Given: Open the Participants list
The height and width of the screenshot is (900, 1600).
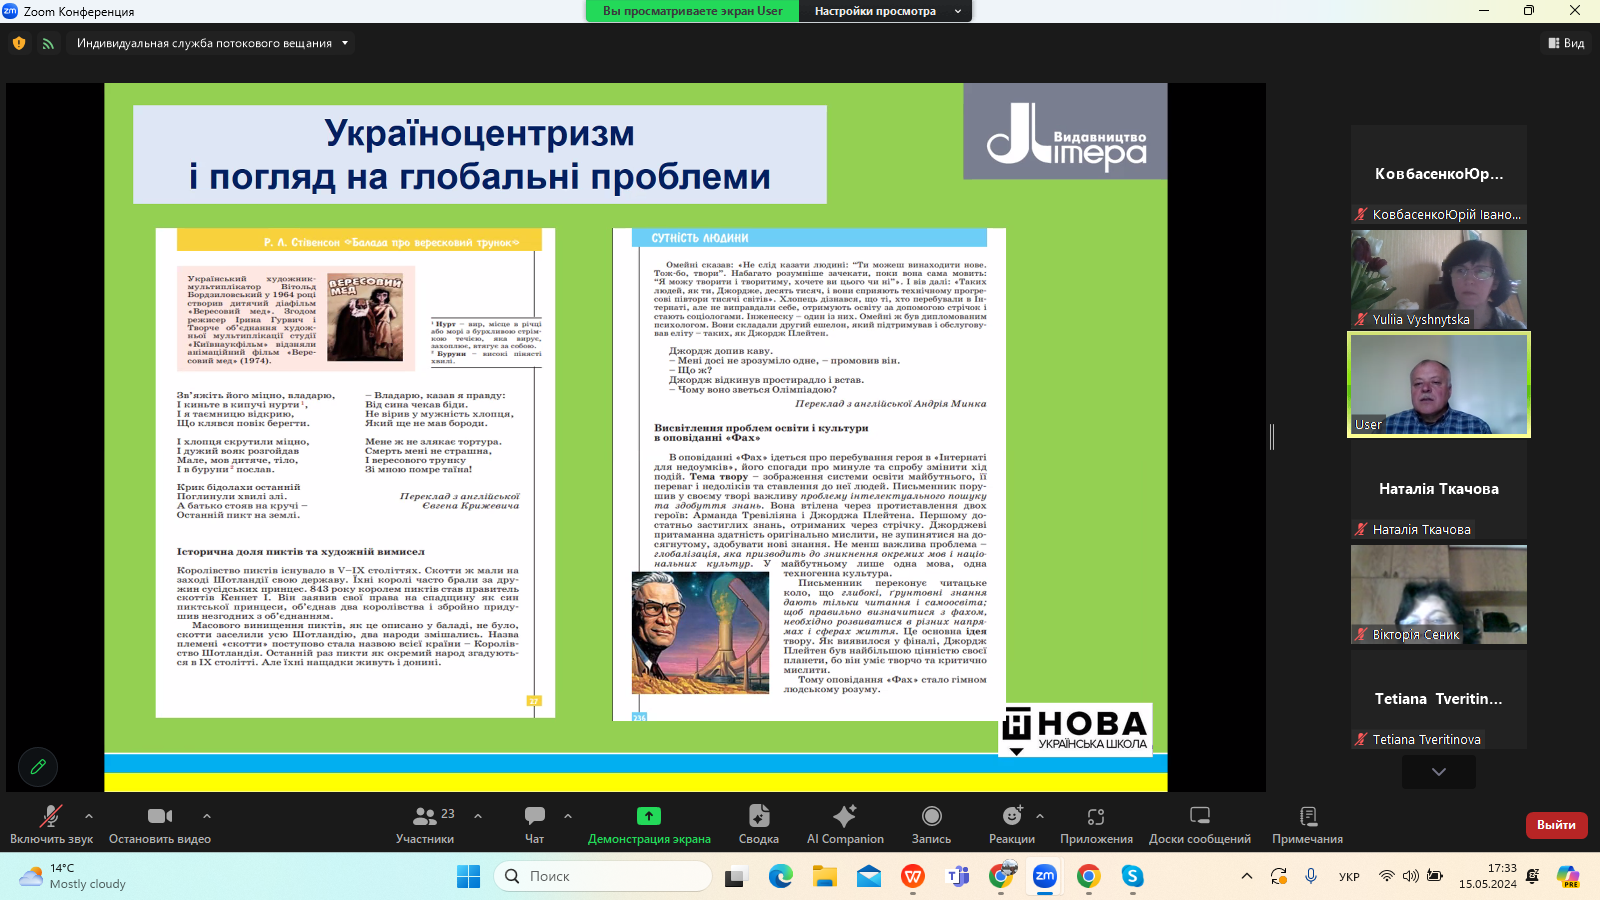Looking at the screenshot, I should 425,817.
